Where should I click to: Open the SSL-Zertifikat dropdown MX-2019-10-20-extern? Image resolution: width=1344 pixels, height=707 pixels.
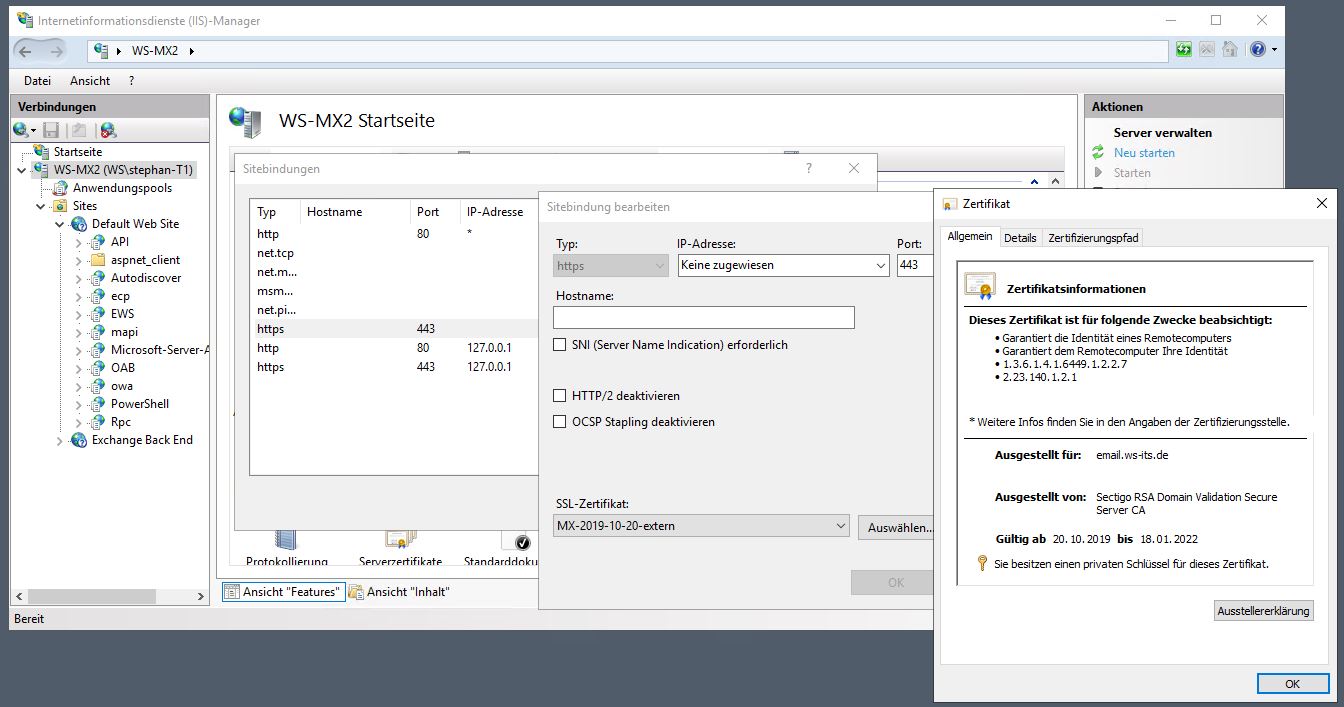point(701,526)
